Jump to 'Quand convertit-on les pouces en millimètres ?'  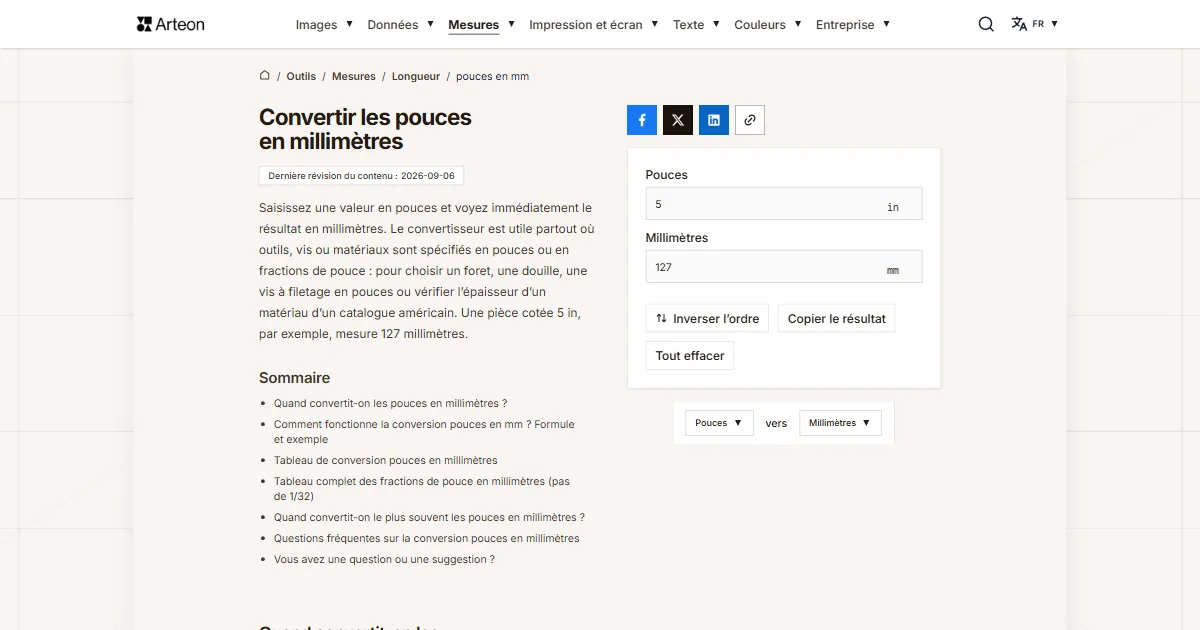point(391,403)
